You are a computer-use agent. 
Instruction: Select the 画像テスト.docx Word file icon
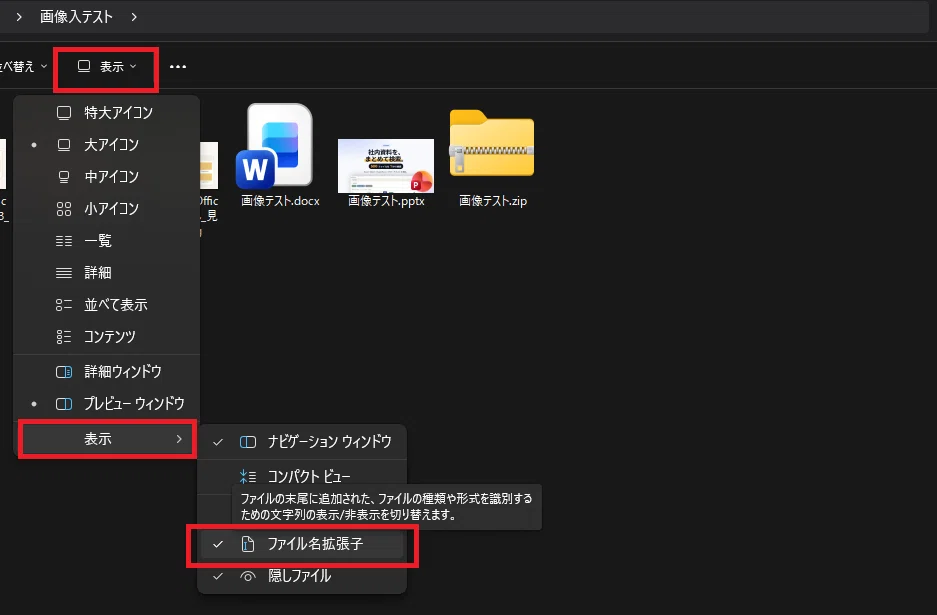tap(275, 146)
